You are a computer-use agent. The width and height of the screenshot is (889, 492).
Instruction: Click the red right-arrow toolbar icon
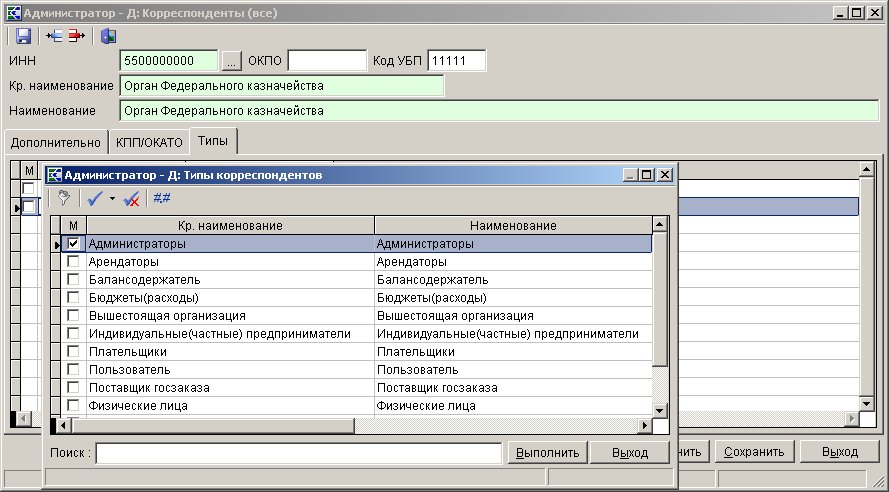click(x=76, y=36)
